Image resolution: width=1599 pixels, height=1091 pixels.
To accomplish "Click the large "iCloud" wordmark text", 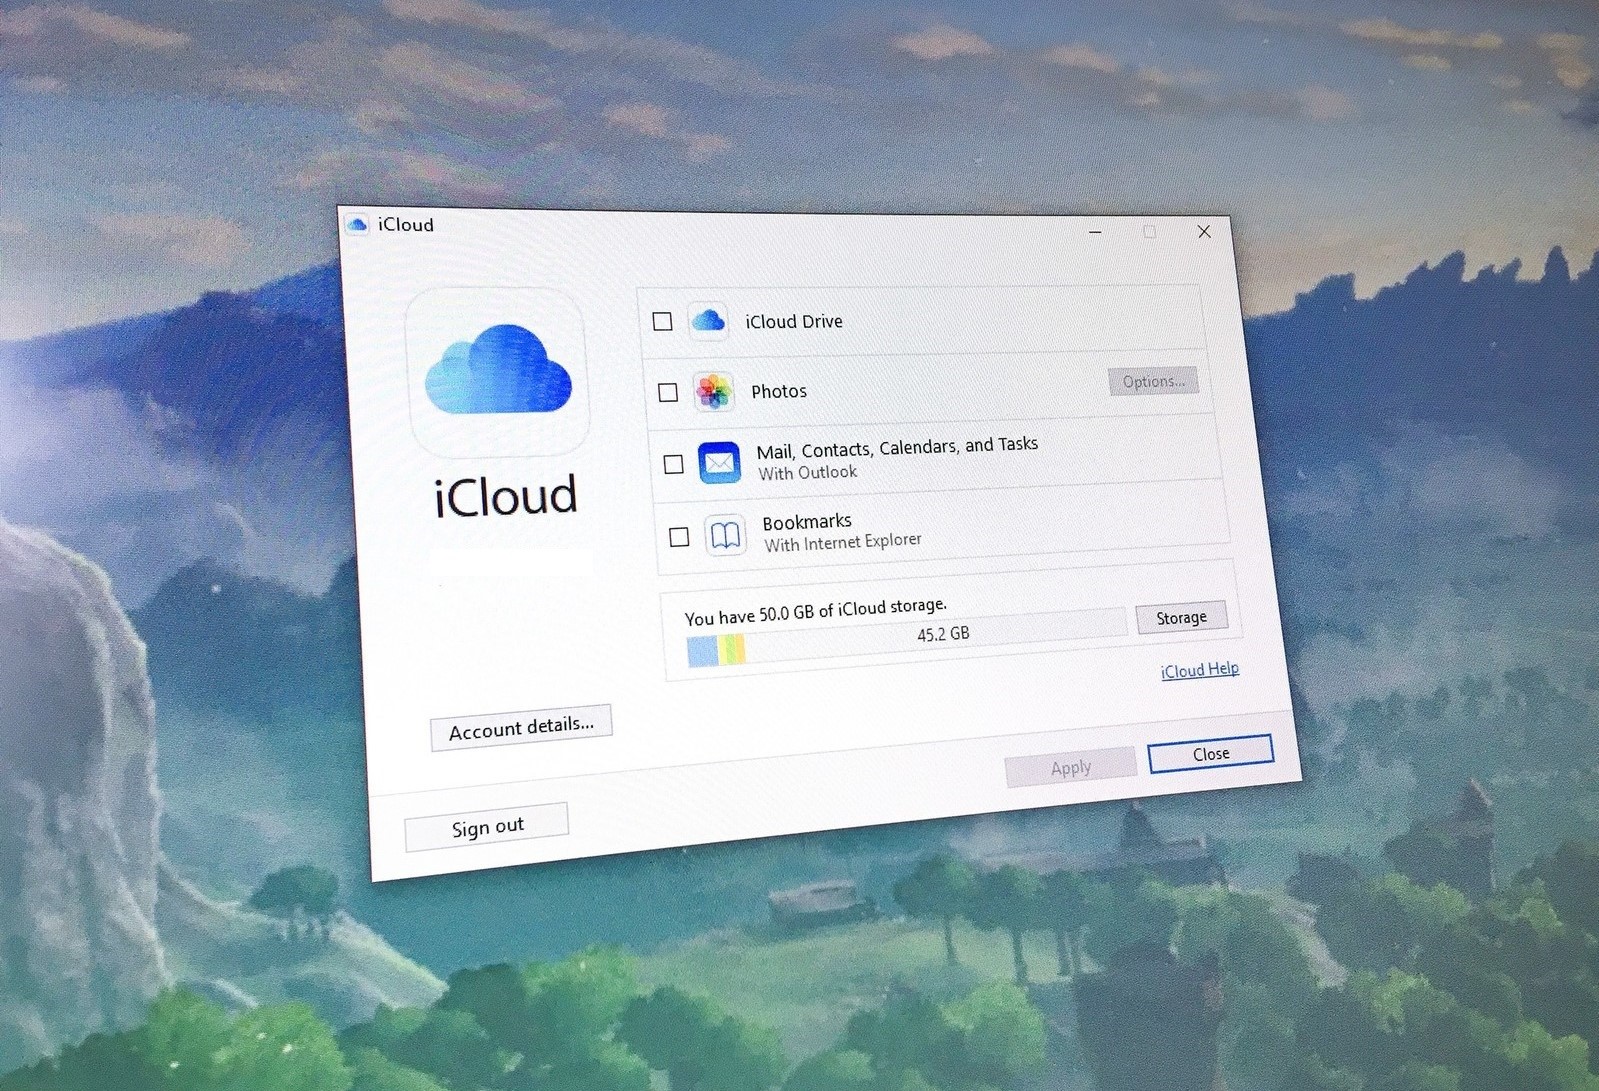I will click(506, 495).
